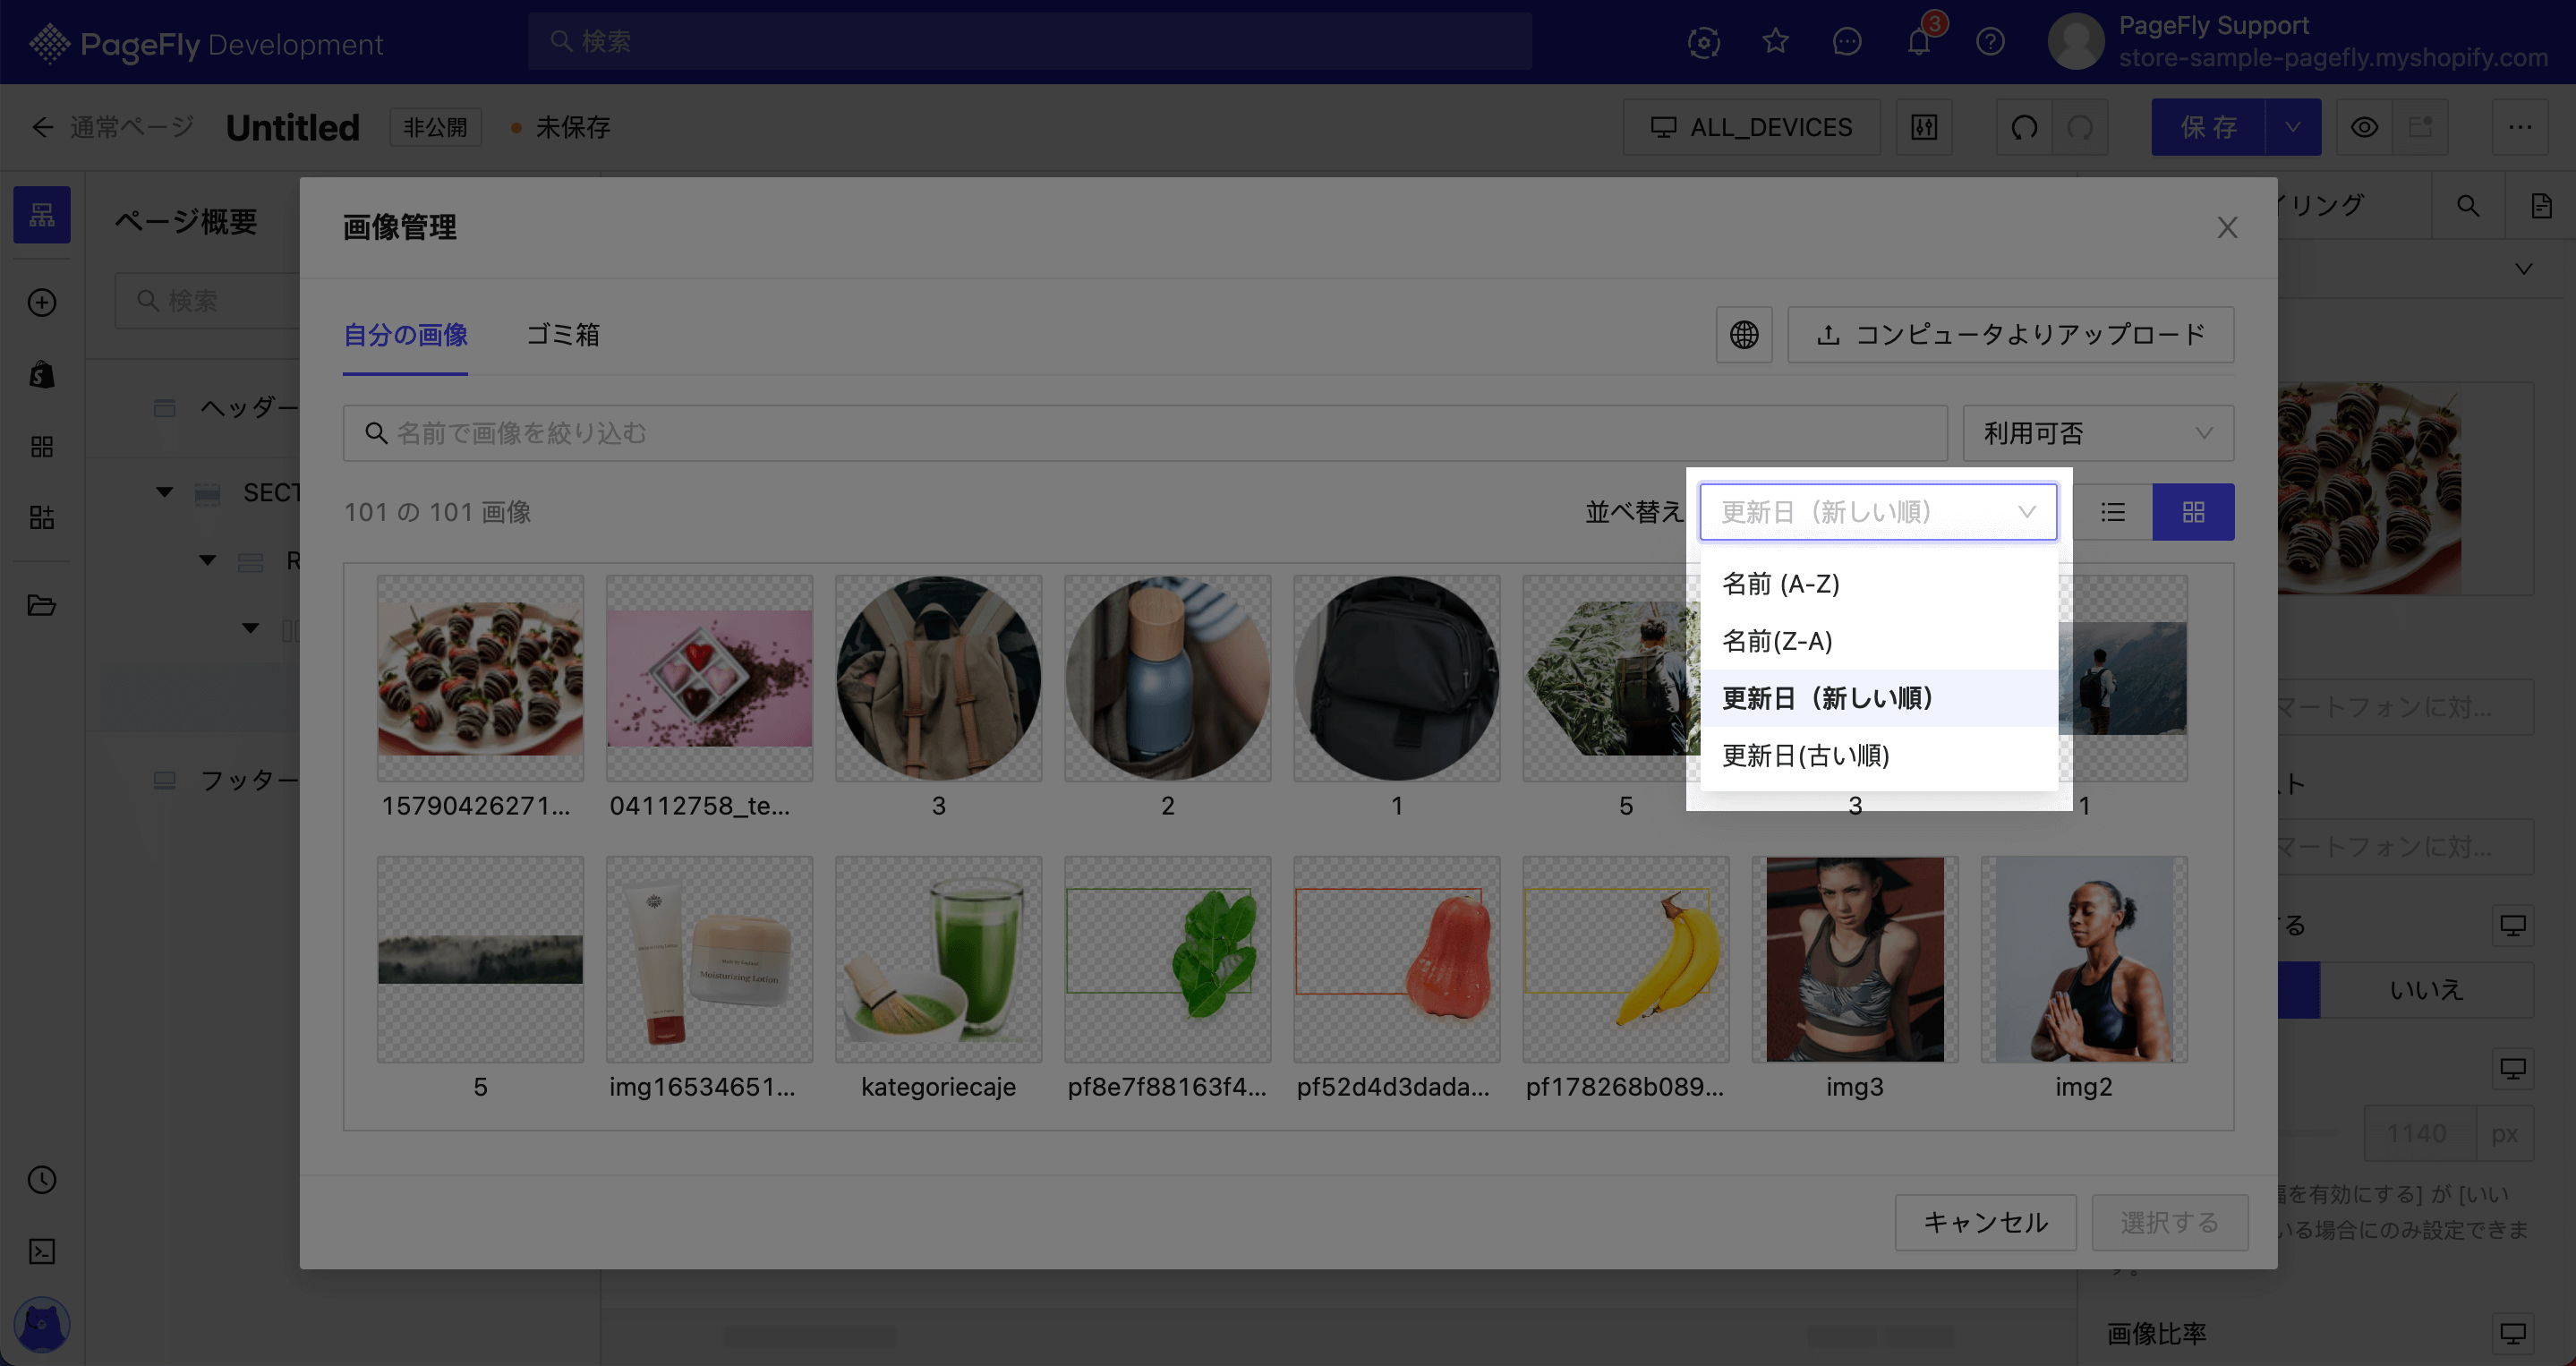Open the sections grid sidebar icon
This screenshot has height=1366, width=2576.
pyautogui.click(x=42, y=446)
